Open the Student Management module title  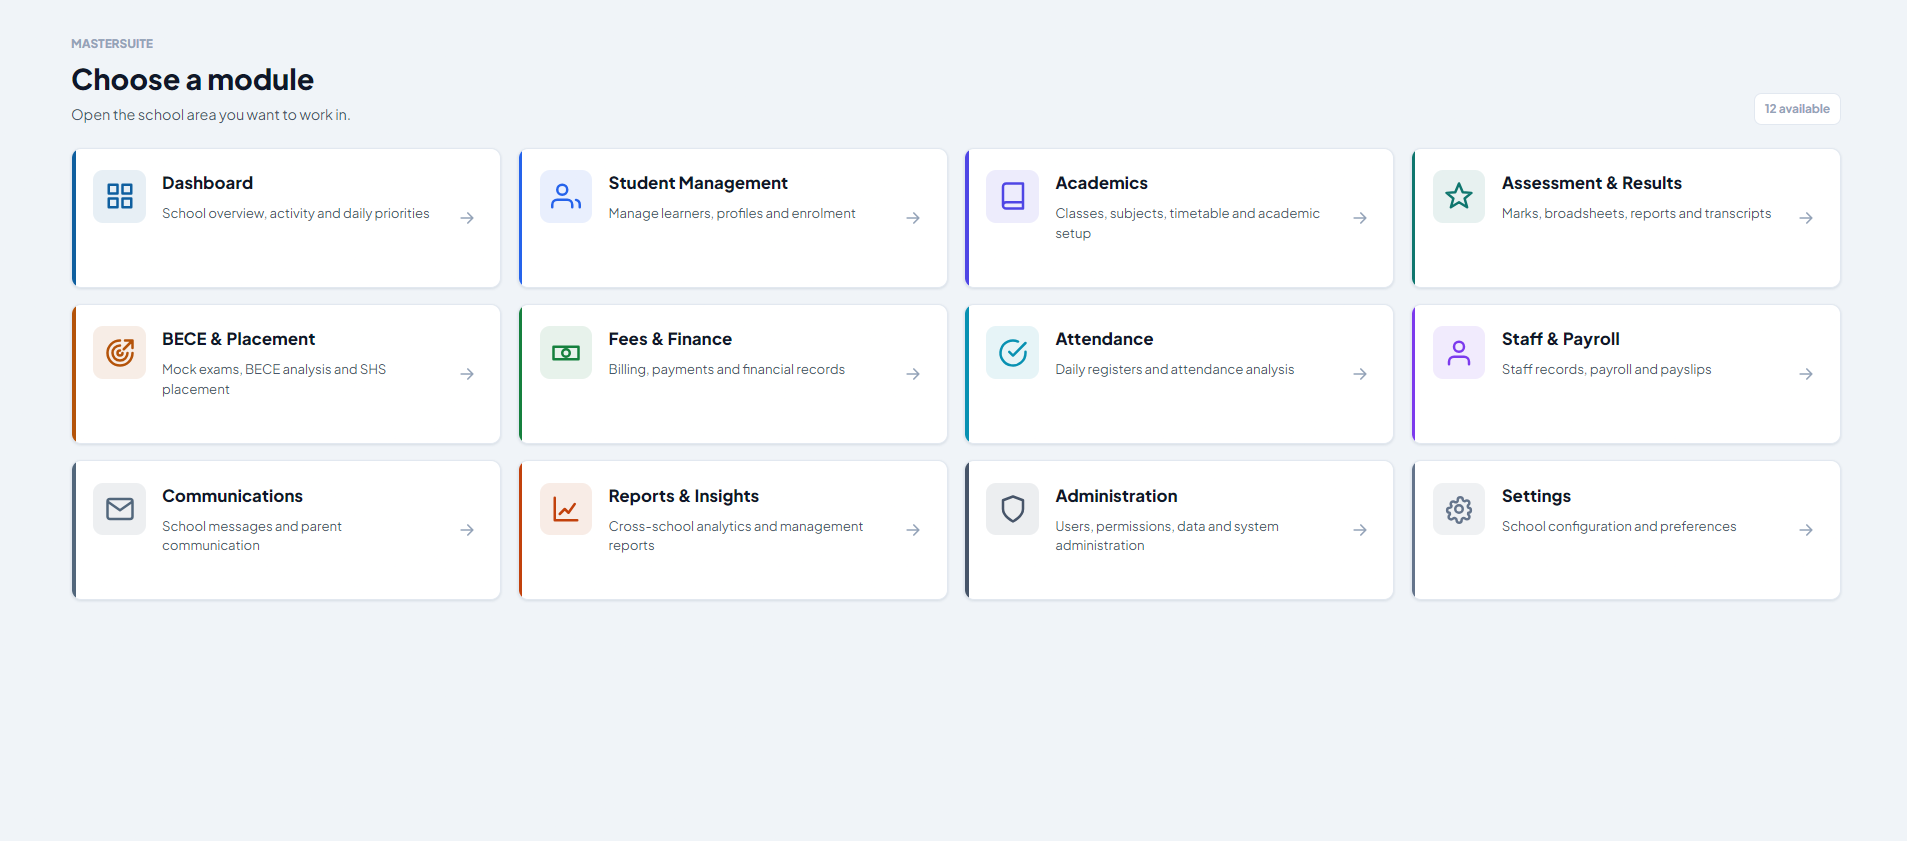point(698,183)
